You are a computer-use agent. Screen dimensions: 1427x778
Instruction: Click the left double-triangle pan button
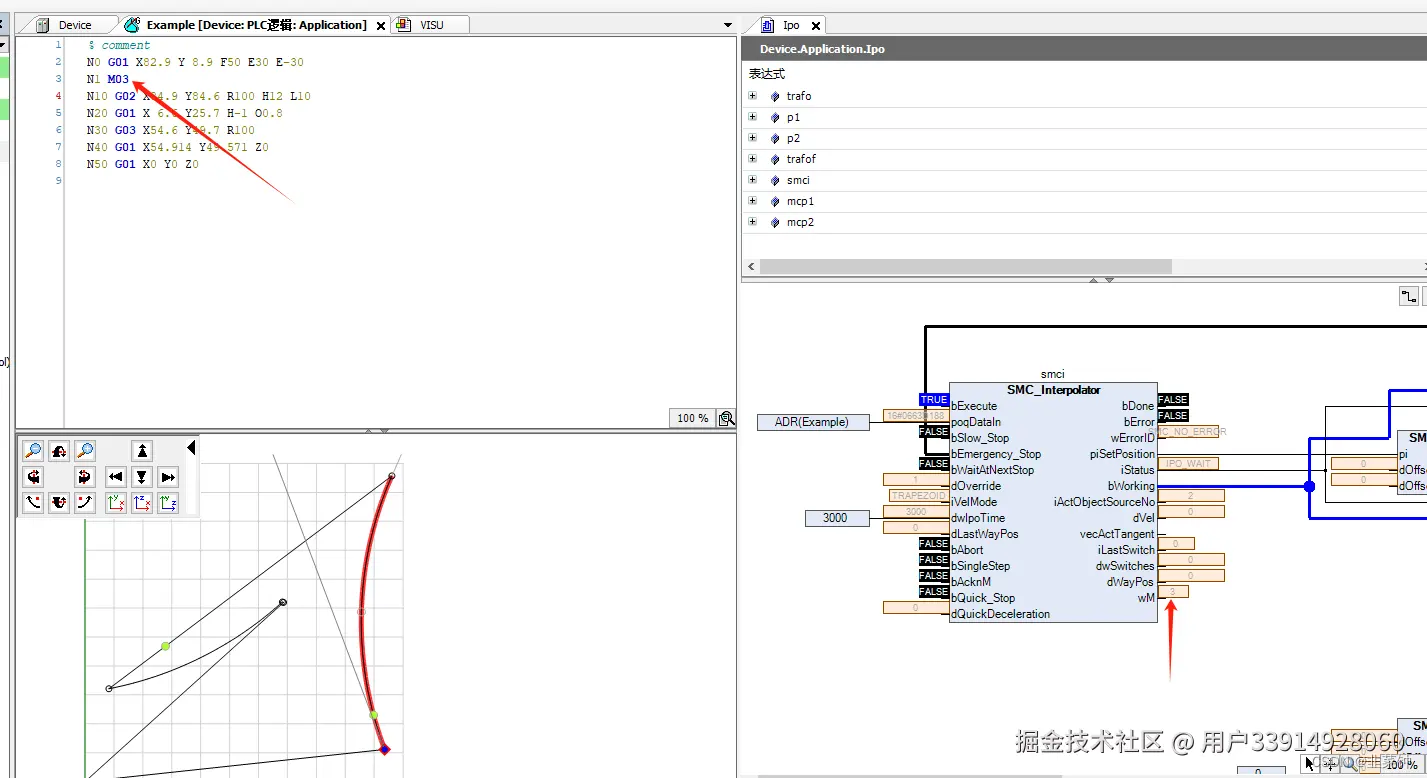point(116,477)
